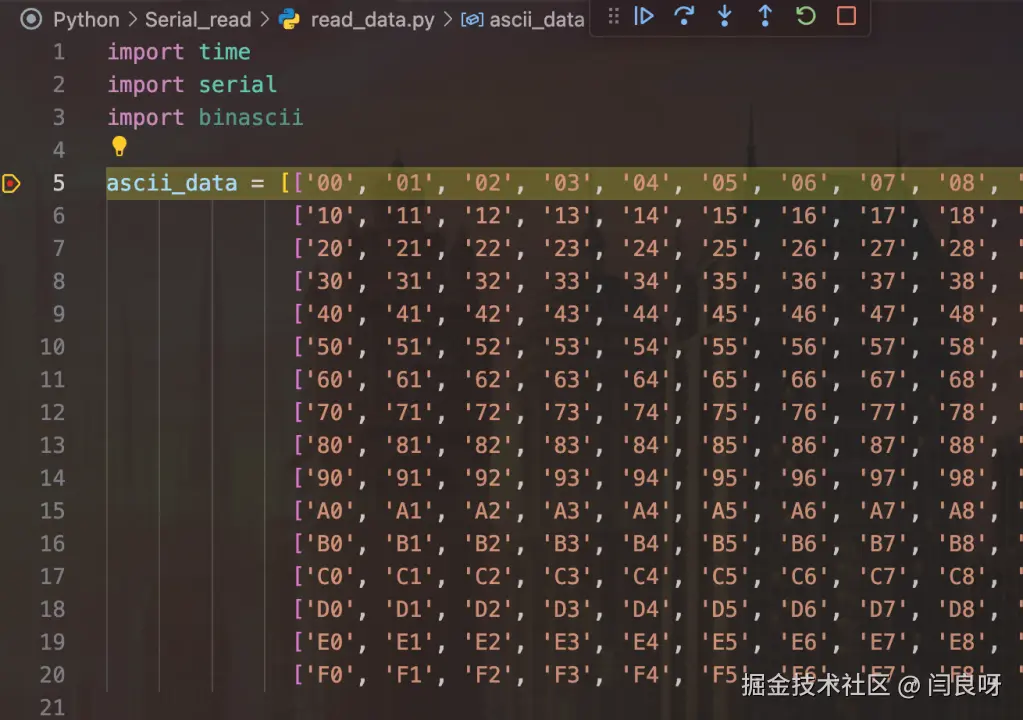Click the '88' string on line 13
The height and width of the screenshot is (720, 1023).
[x=962, y=445]
